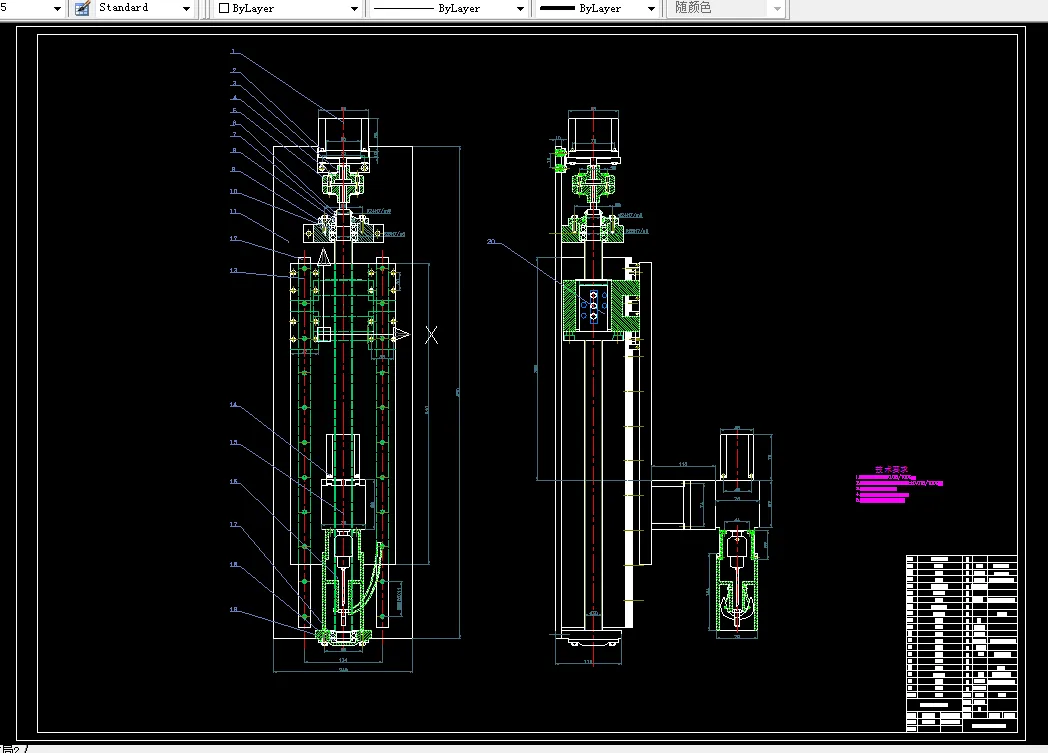This screenshot has width=1048, height=753.
Task: Select the title block parts list table
Action: pyautogui.click(x=961, y=643)
